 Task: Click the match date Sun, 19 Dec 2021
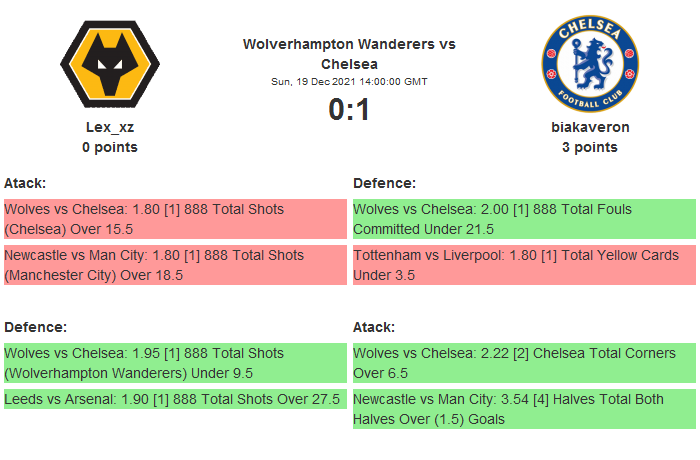click(x=349, y=81)
